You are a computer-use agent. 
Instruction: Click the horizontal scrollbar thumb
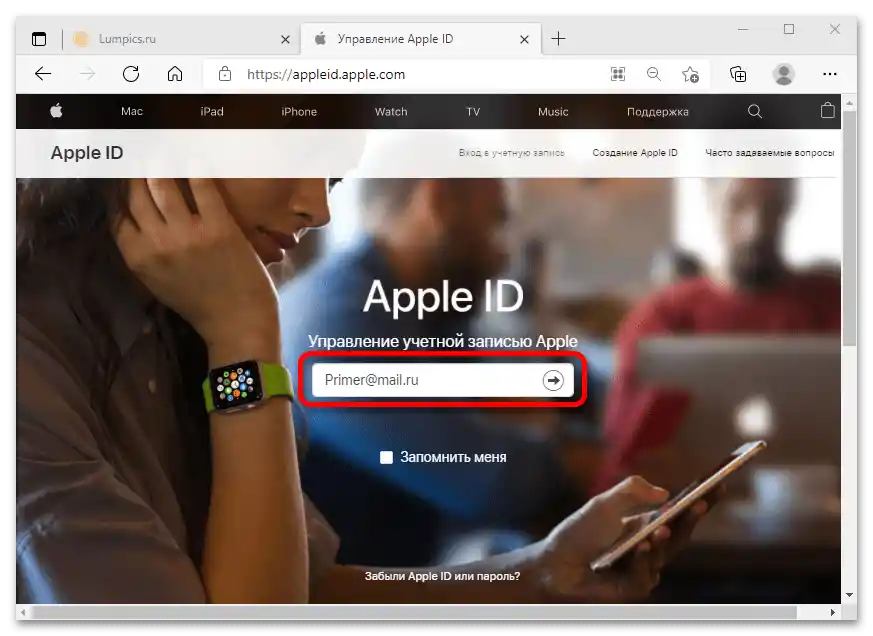click(414, 612)
